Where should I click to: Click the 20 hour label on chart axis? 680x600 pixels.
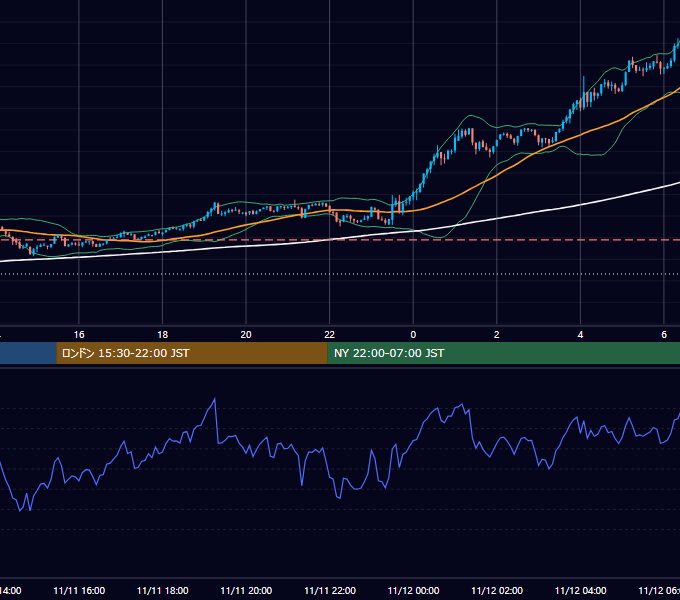[x=246, y=335]
